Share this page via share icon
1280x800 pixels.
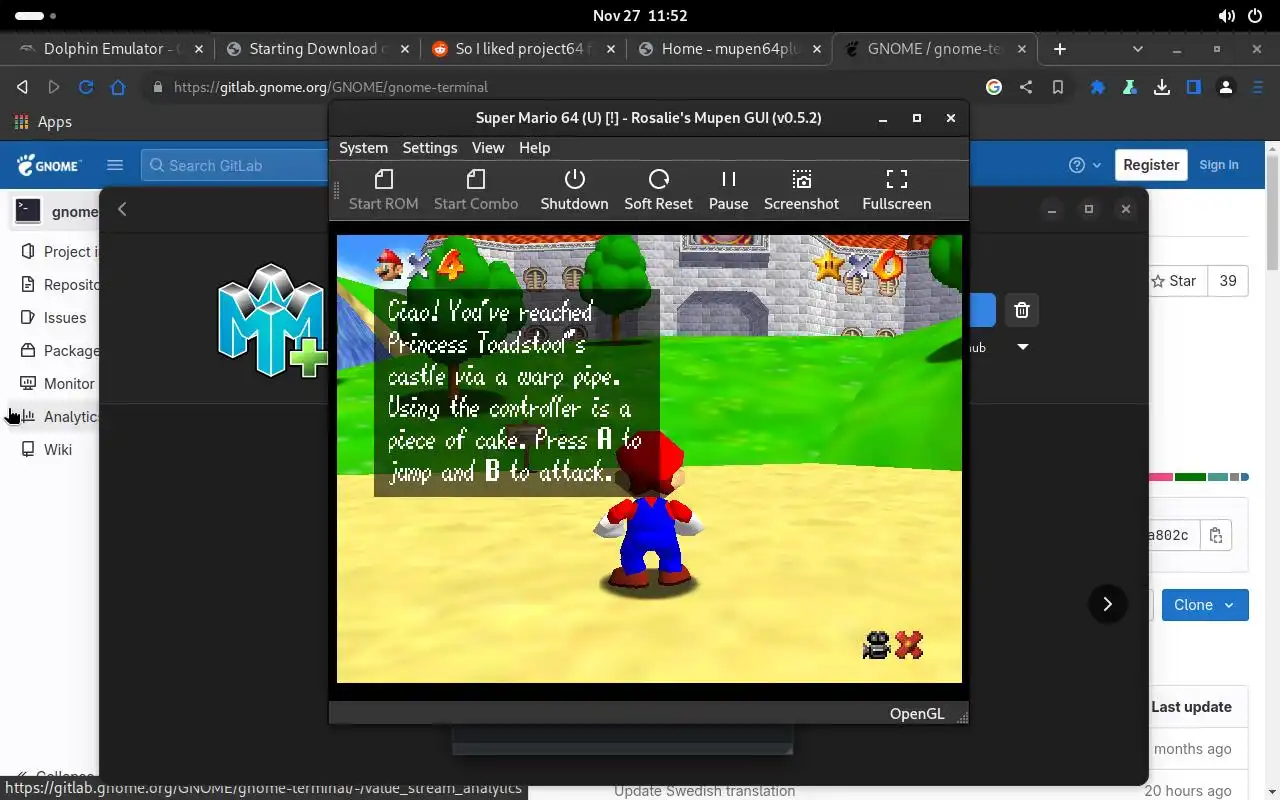coord(1026,87)
